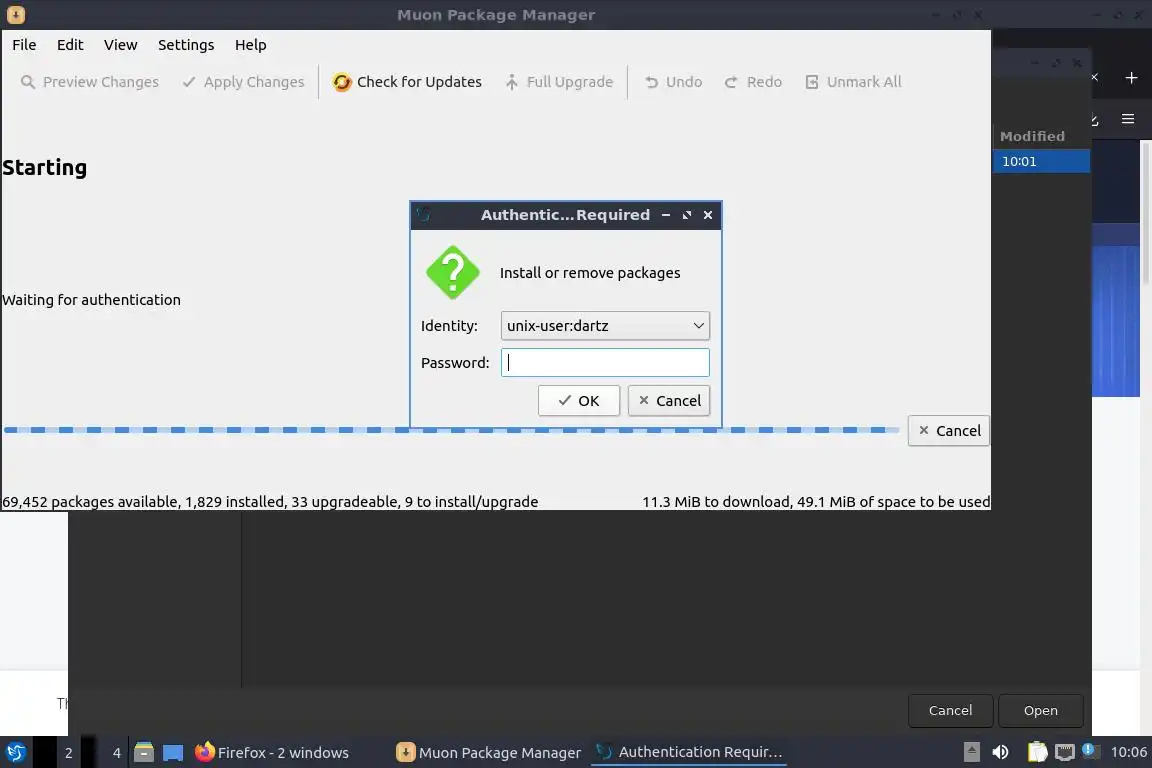Click Cancel in the Authentication Required dialog

pyautogui.click(x=669, y=401)
